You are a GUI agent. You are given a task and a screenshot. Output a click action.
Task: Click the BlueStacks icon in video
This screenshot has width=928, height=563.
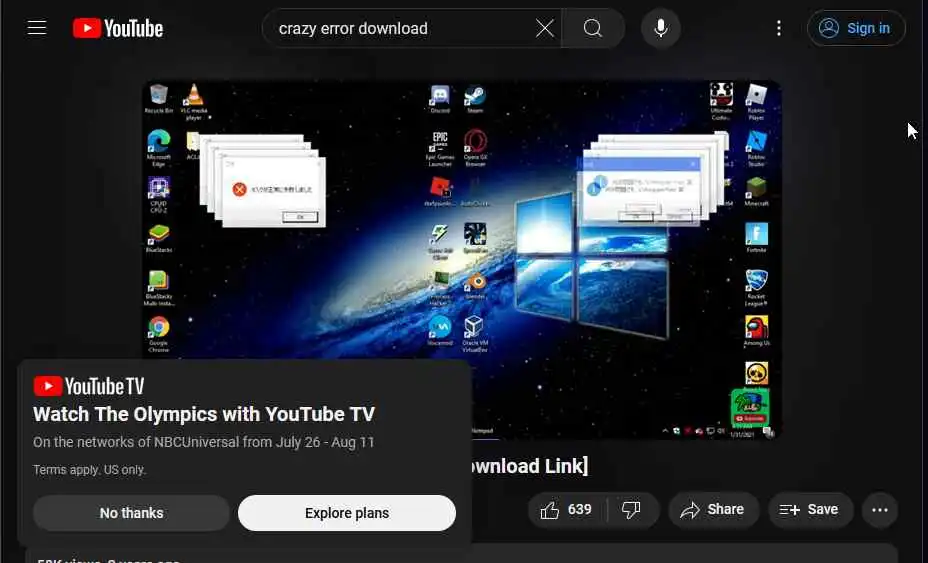click(159, 238)
